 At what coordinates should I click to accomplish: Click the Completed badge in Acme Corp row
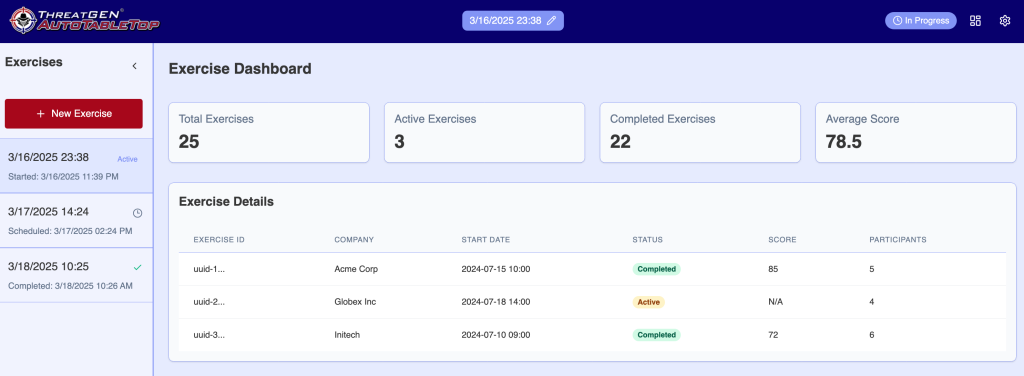point(656,269)
